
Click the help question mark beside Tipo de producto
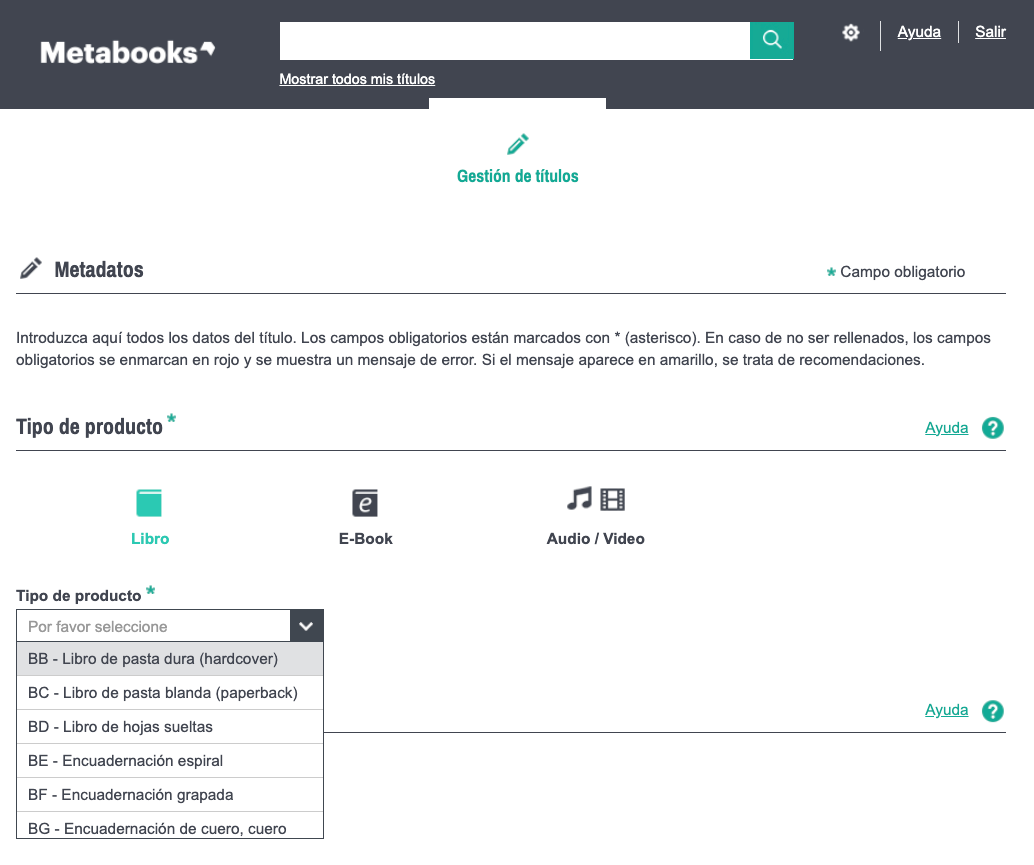(992, 428)
